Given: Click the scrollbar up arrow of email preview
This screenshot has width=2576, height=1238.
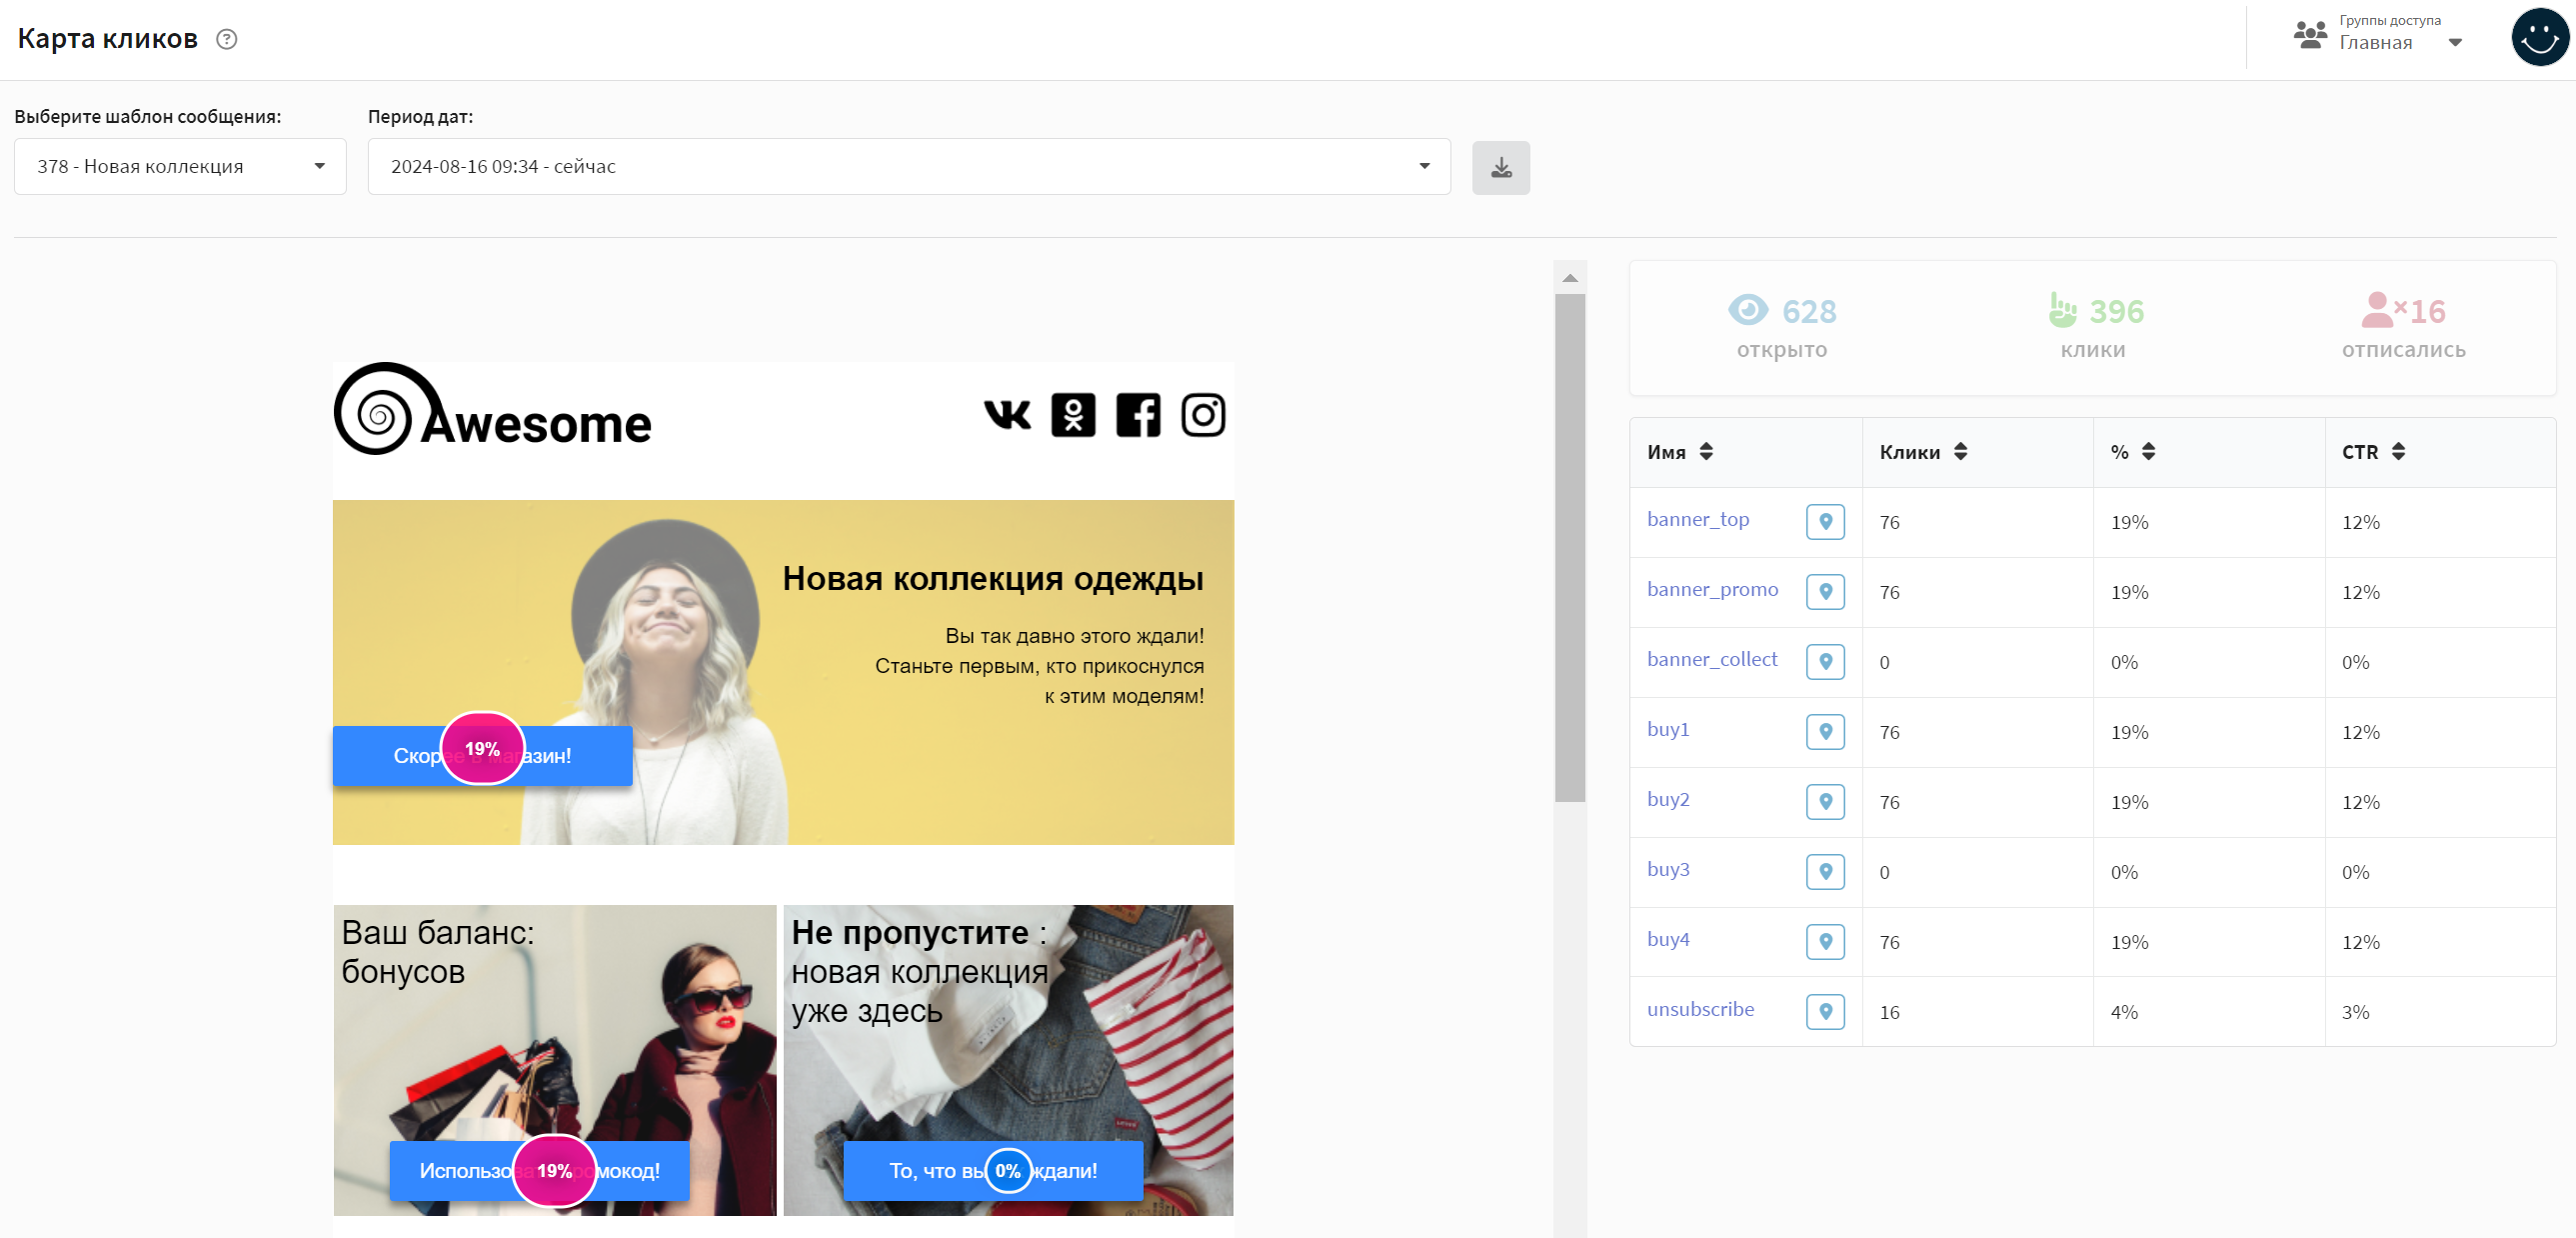Looking at the screenshot, I should tap(1570, 277).
